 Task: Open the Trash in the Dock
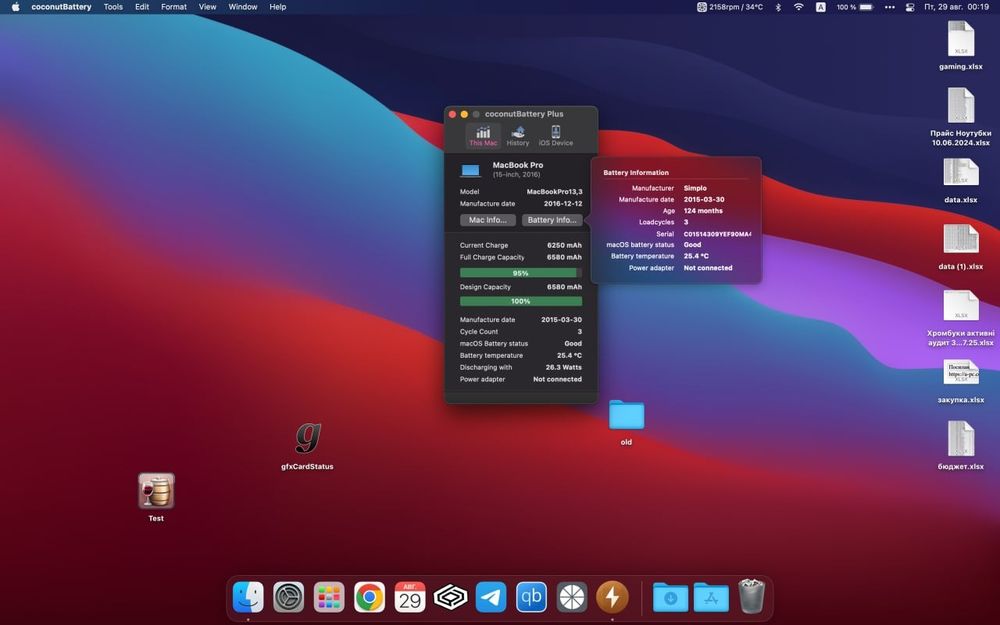point(751,596)
